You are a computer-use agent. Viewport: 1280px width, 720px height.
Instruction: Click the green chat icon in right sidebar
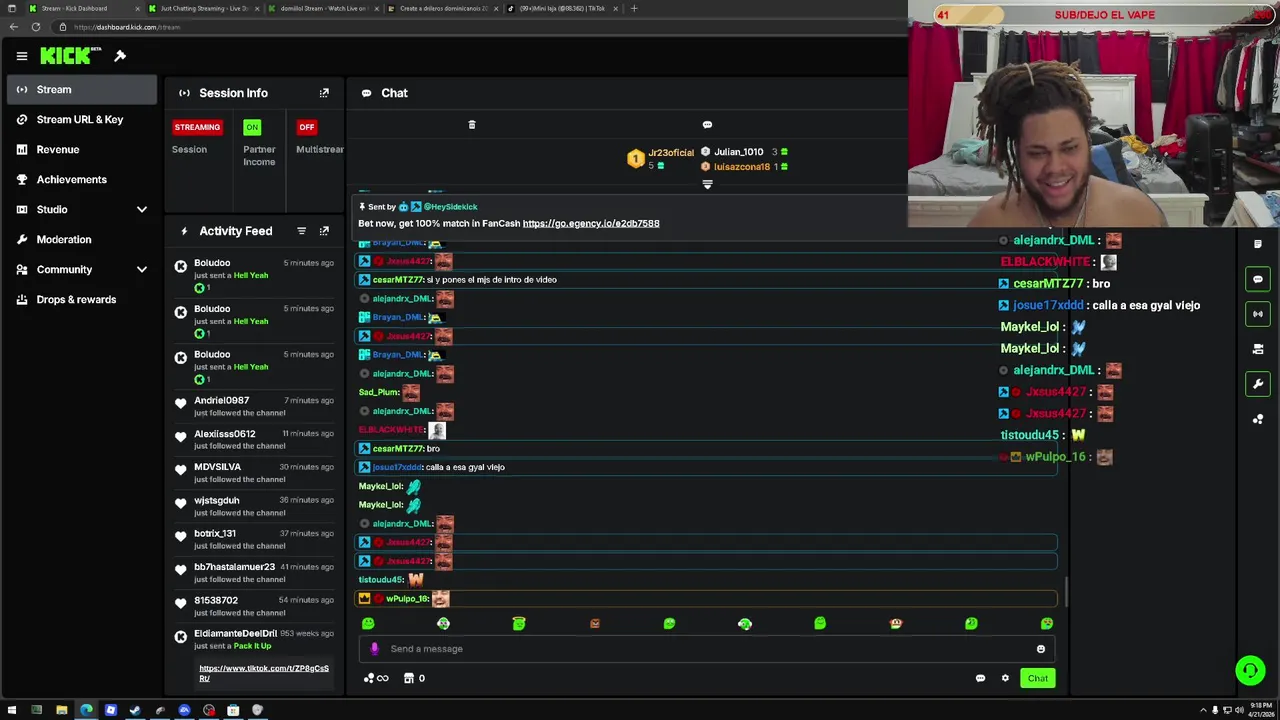click(1258, 279)
